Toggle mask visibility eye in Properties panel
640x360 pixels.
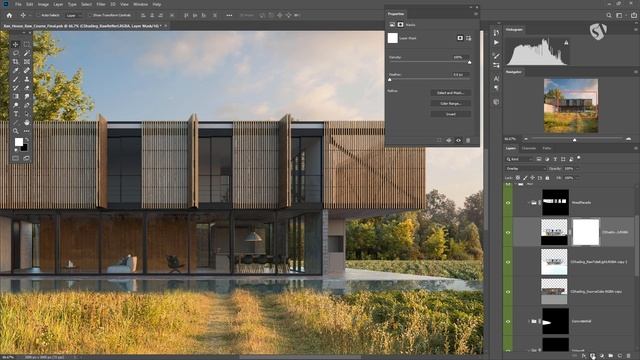pyautogui.click(x=458, y=140)
